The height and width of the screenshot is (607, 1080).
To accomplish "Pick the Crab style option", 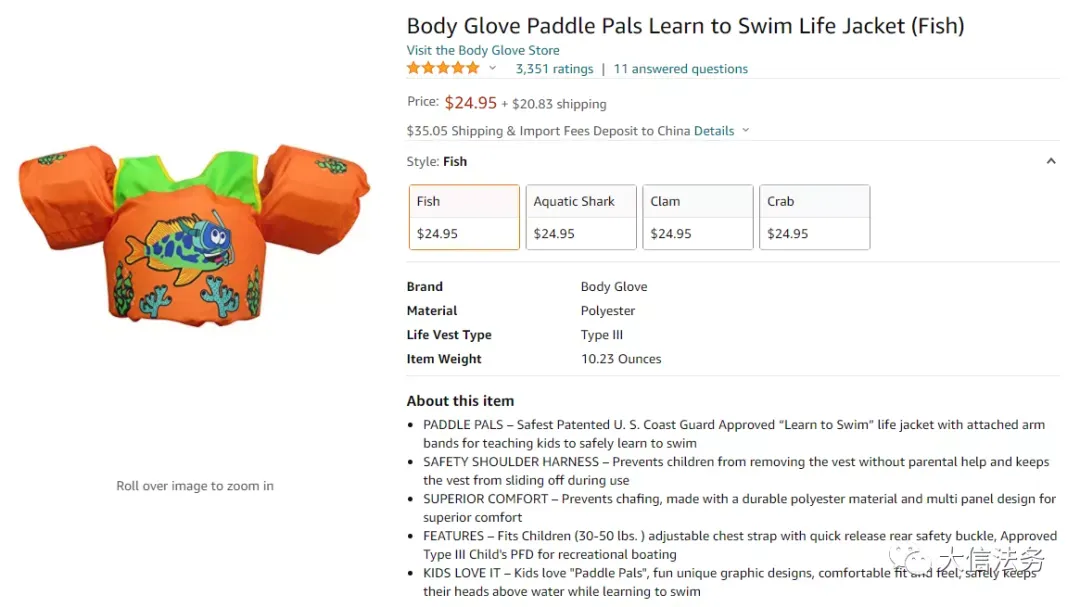I will (815, 217).
